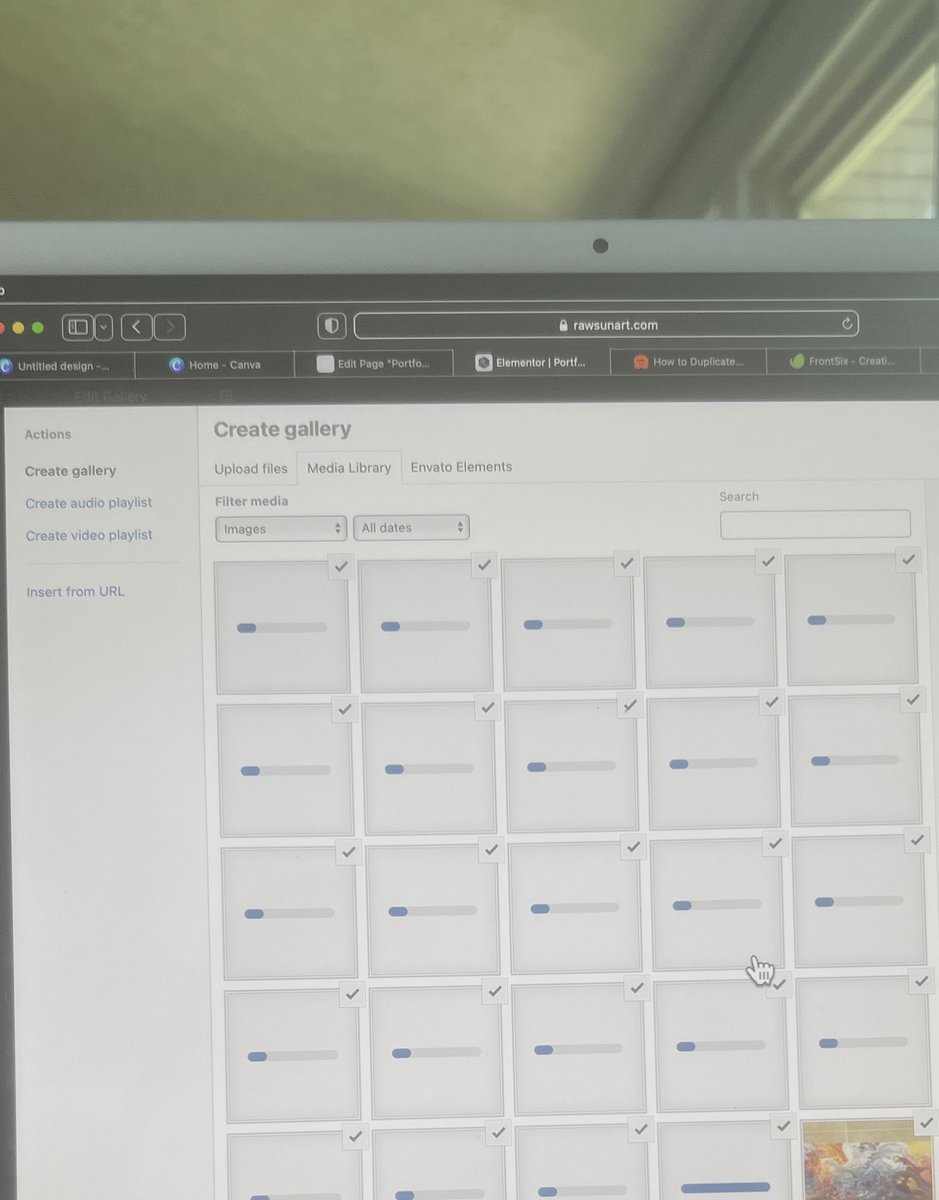Uncheck the second uploading item in top row
The height and width of the screenshot is (1200, 939).
(484, 565)
